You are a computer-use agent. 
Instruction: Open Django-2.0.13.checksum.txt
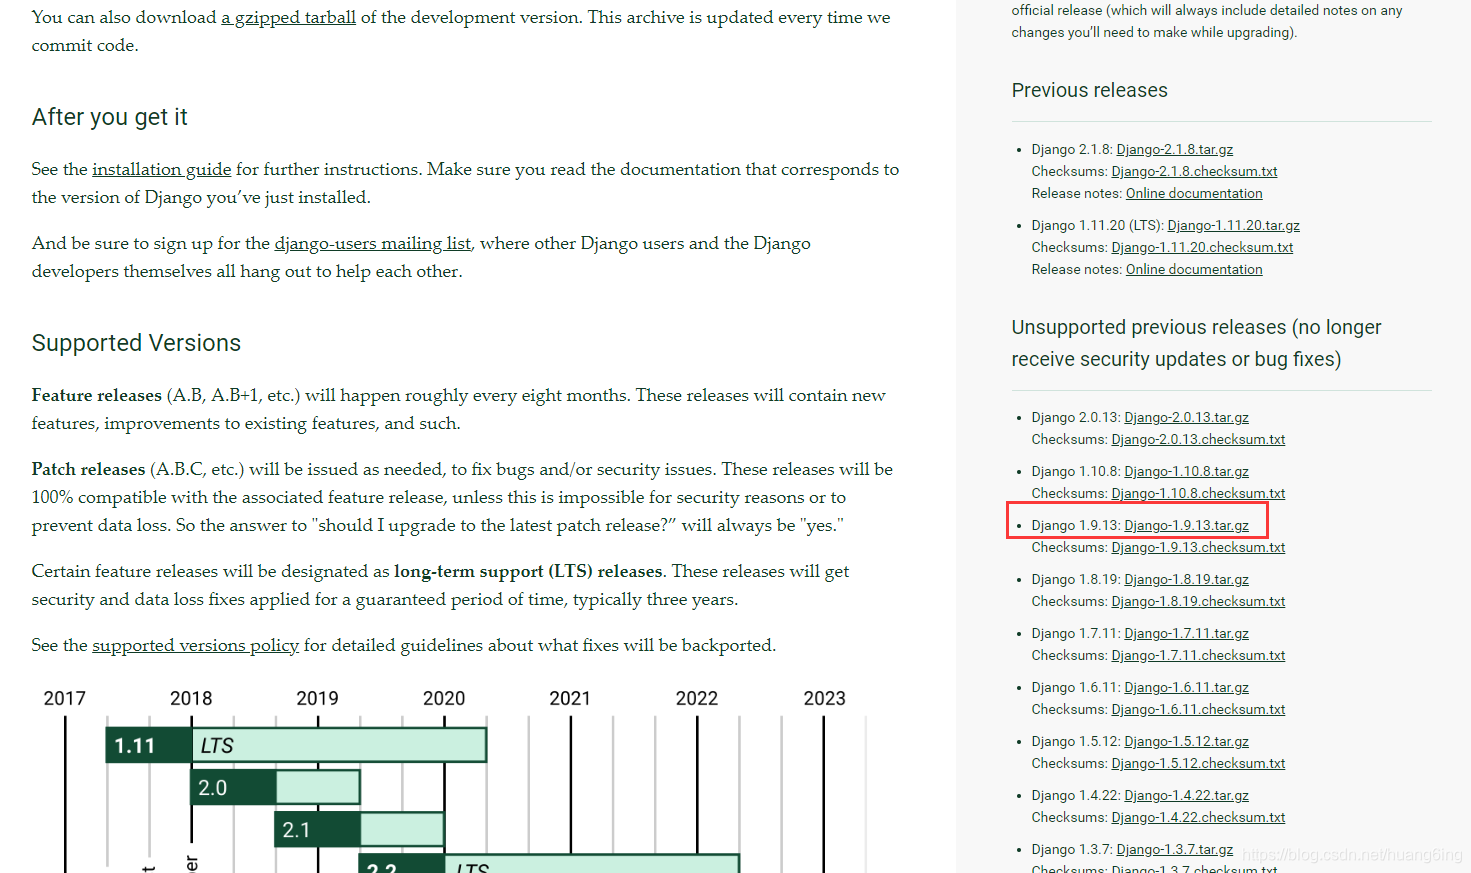point(1198,440)
